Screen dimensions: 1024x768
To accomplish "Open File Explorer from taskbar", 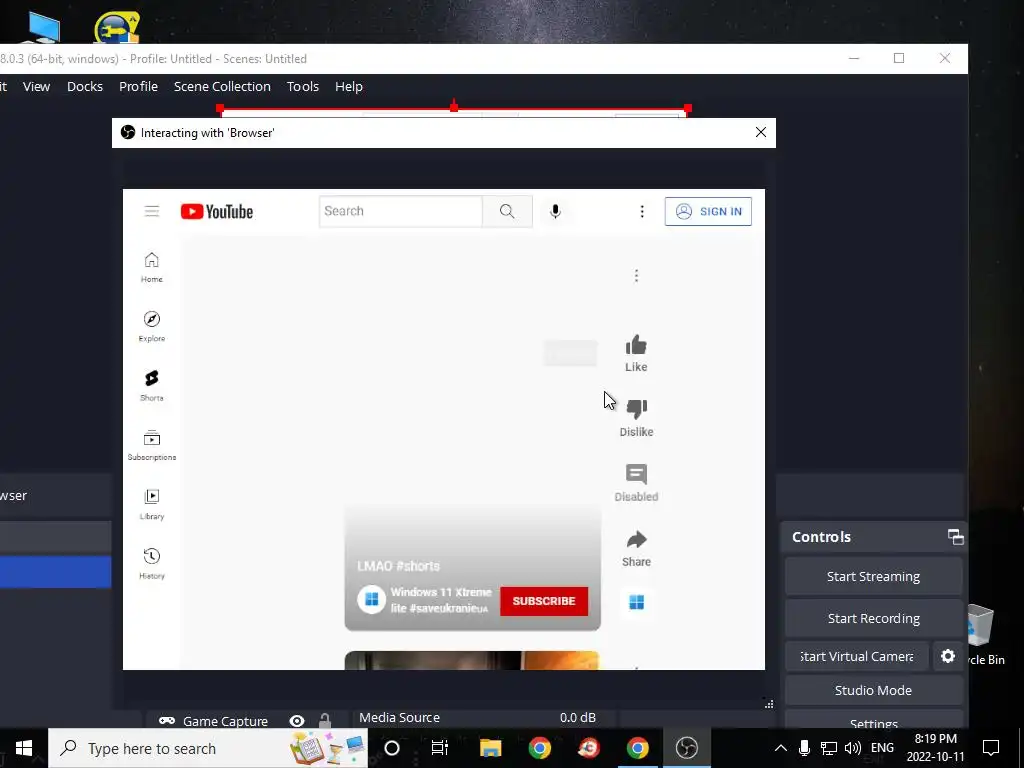I will [x=490, y=748].
